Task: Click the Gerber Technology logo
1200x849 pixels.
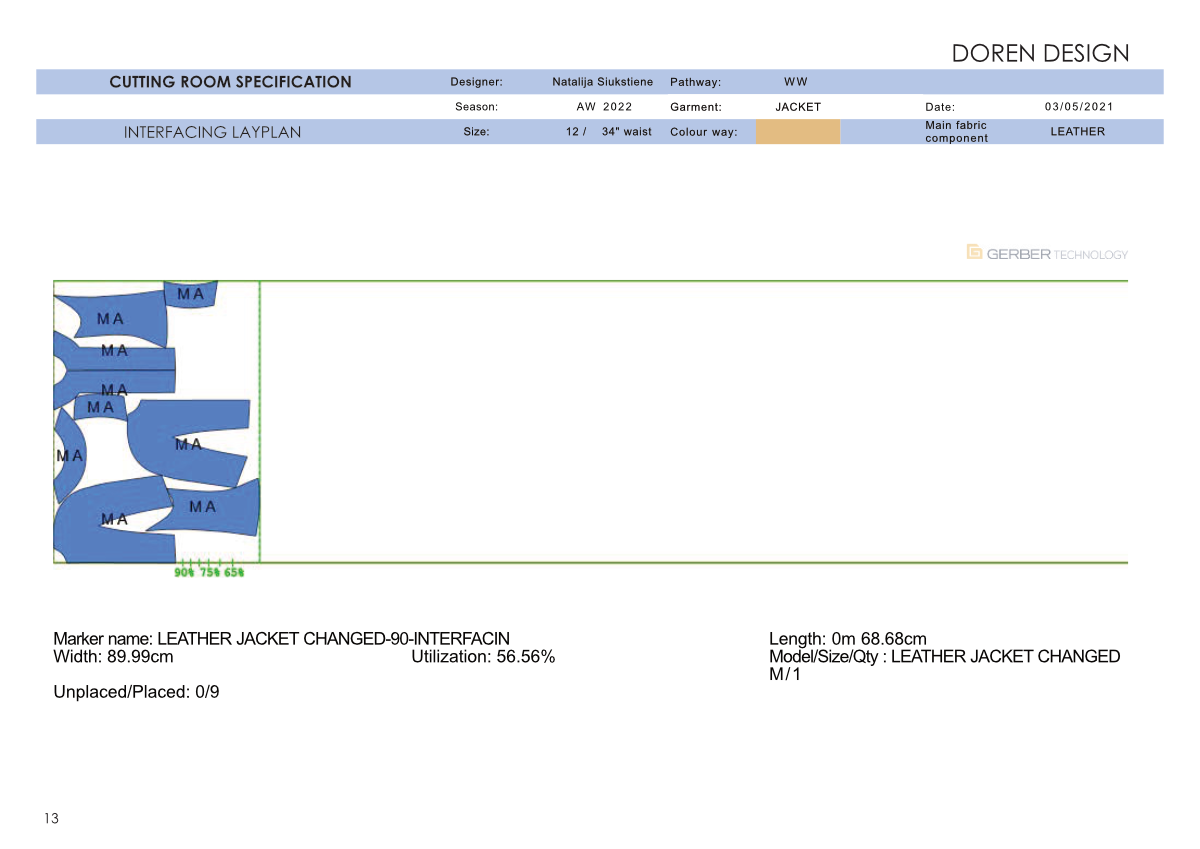Action: [1047, 253]
